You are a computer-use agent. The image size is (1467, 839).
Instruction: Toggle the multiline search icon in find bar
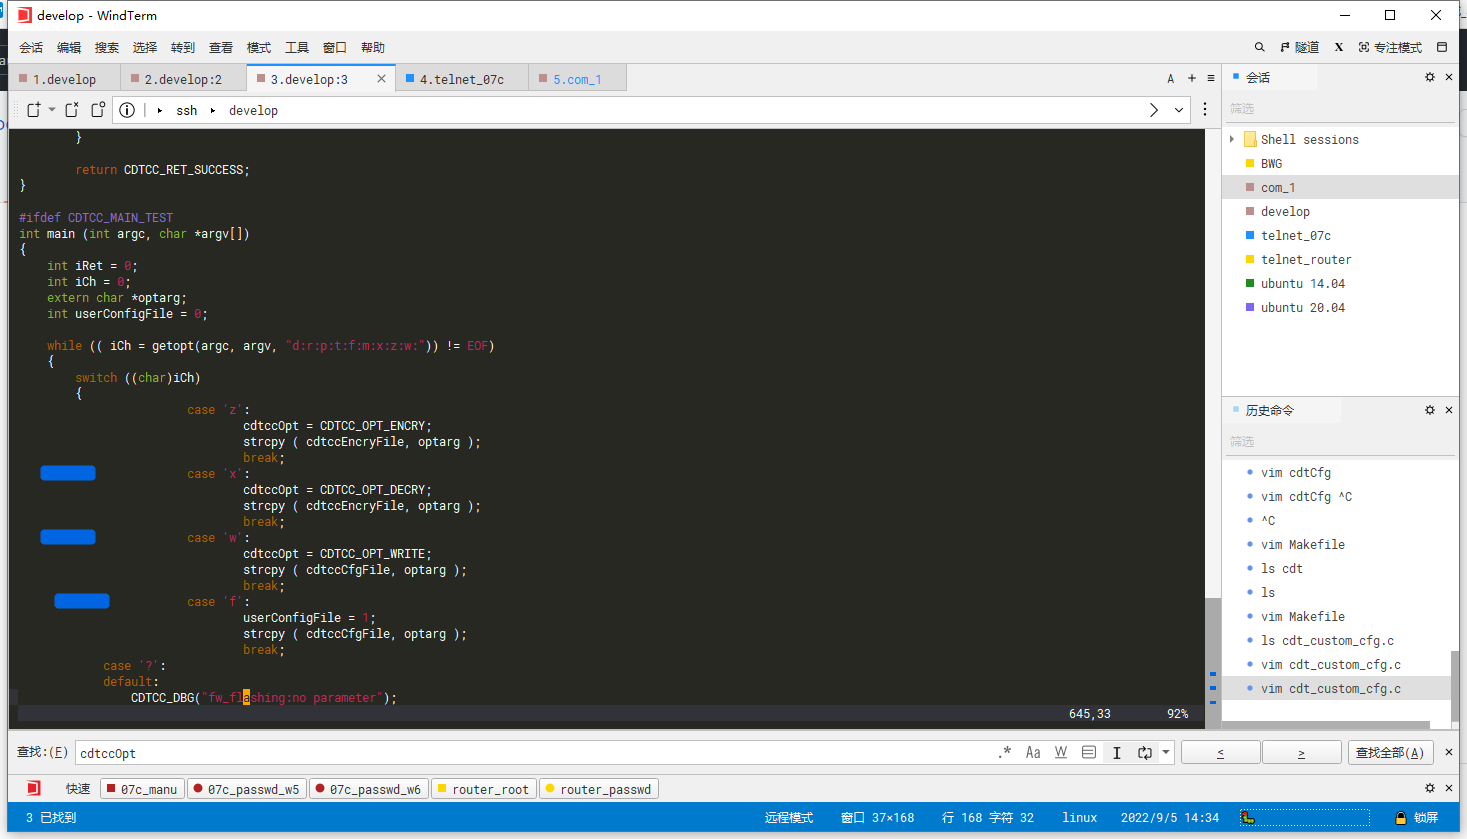coord(1089,753)
